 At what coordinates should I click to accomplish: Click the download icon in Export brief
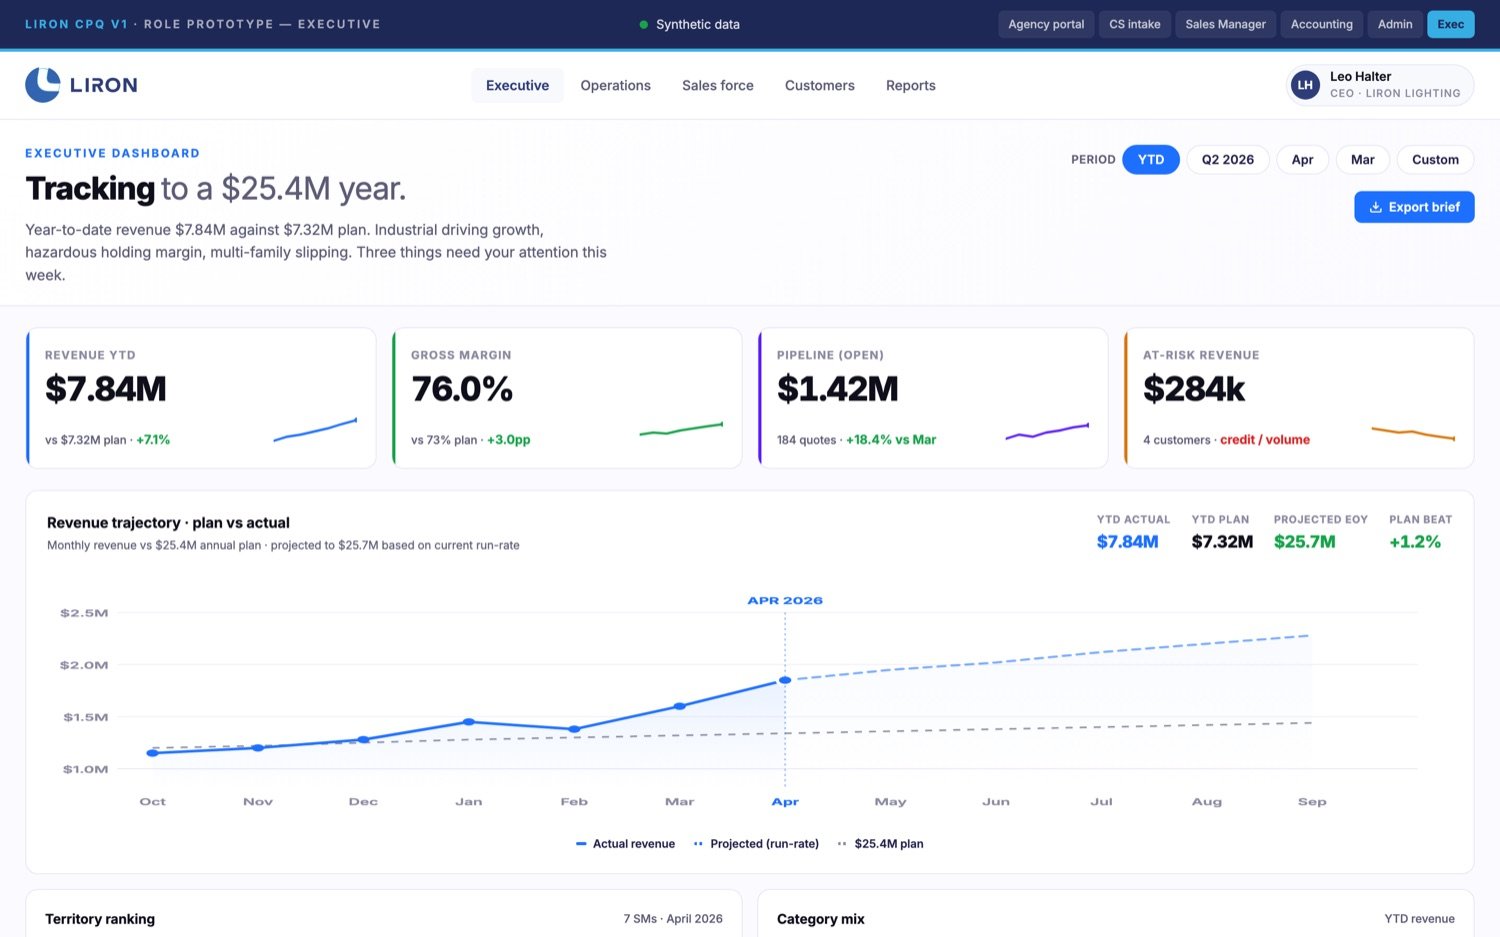coord(1376,207)
